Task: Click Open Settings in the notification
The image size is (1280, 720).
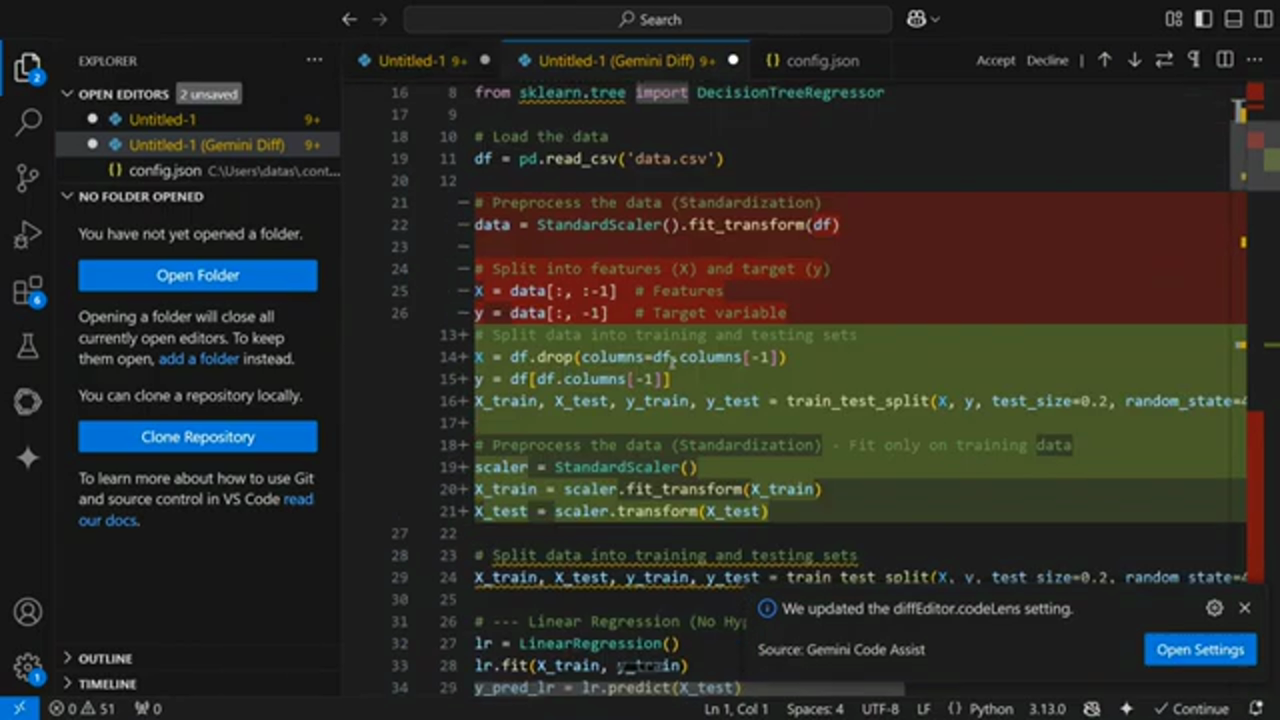Action: point(1200,650)
